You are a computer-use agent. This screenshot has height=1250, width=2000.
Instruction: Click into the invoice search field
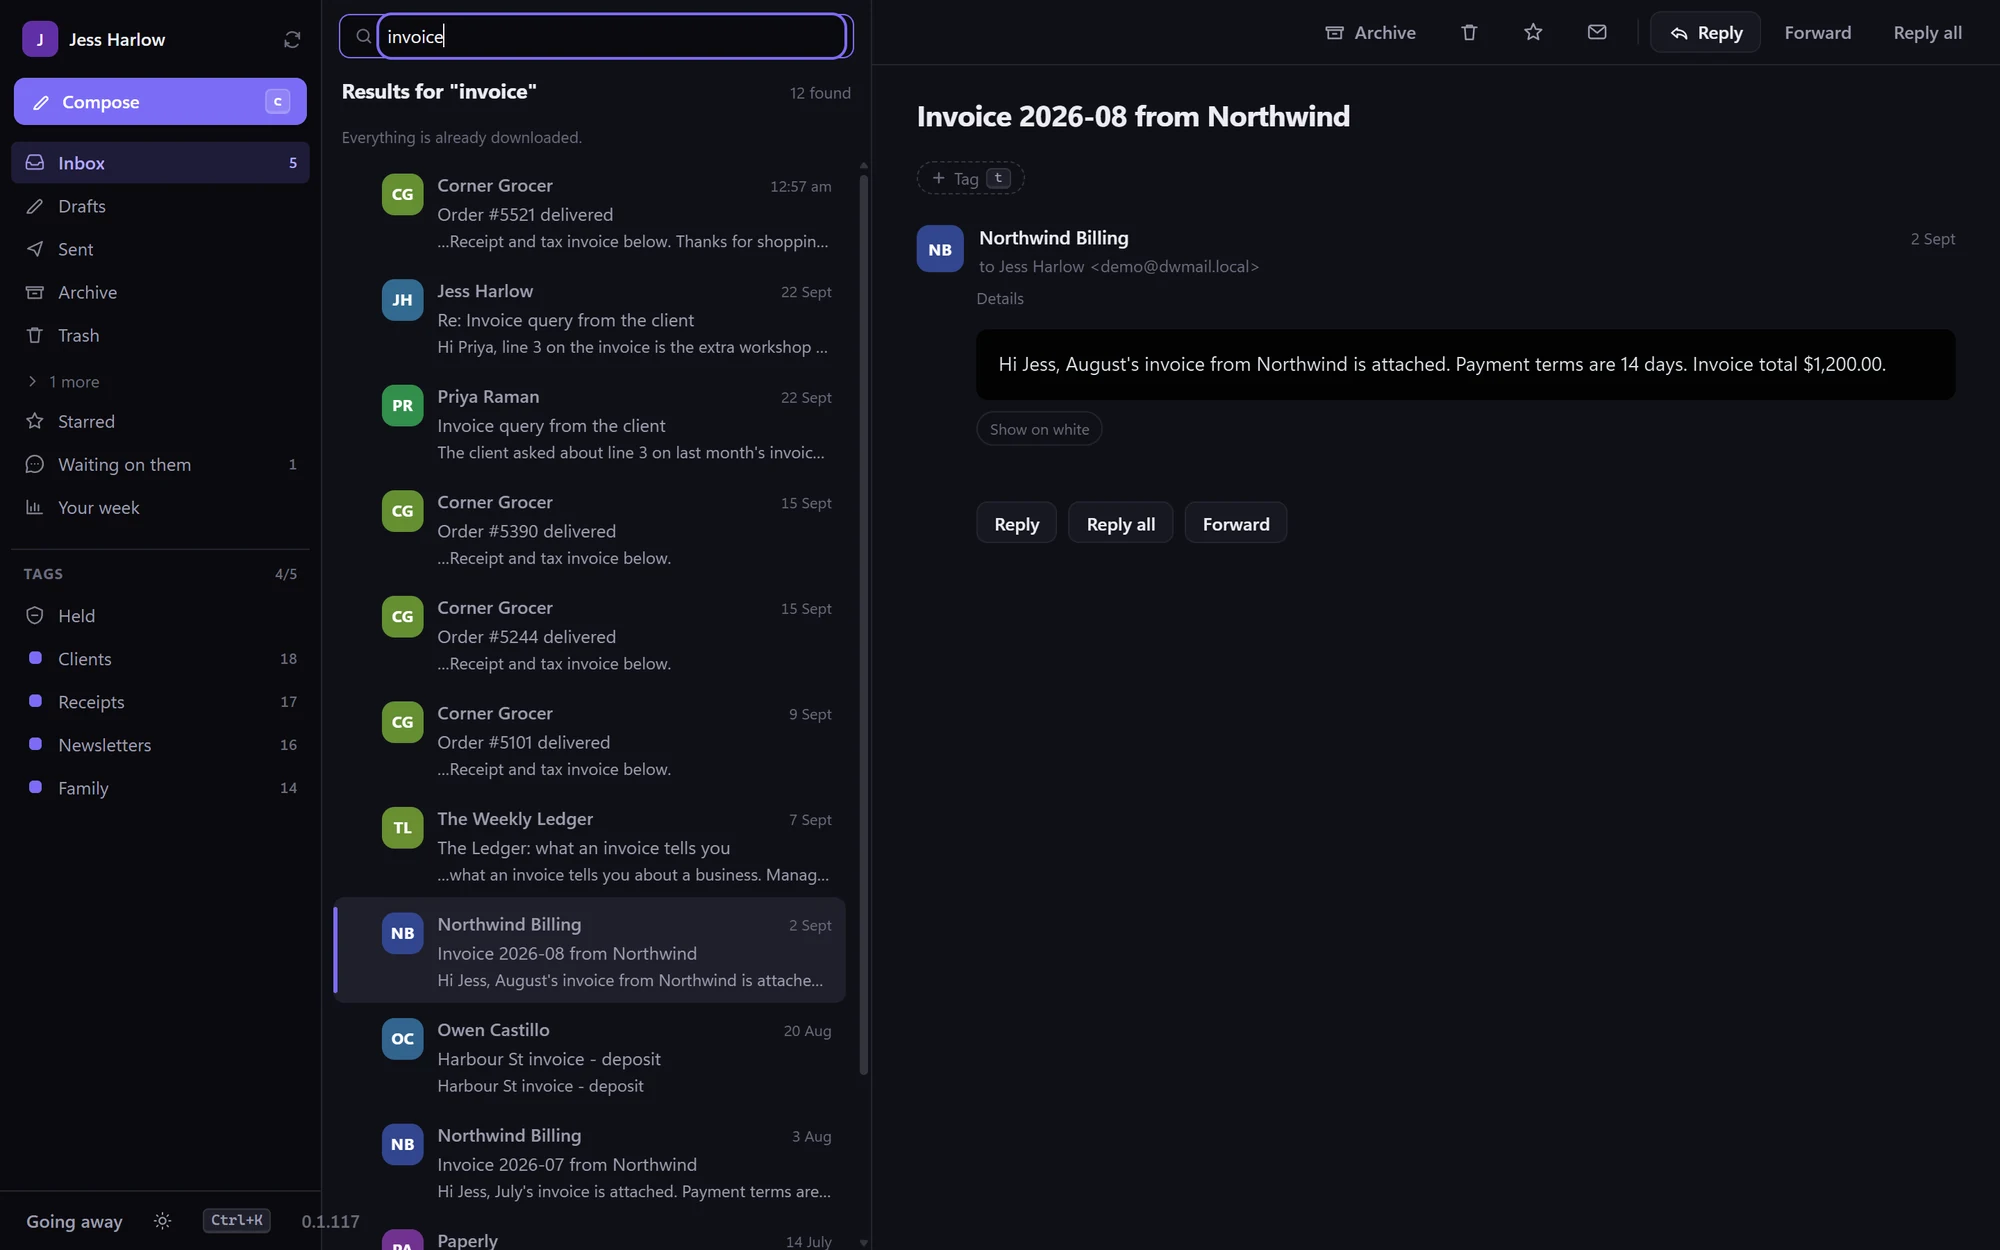point(612,36)
